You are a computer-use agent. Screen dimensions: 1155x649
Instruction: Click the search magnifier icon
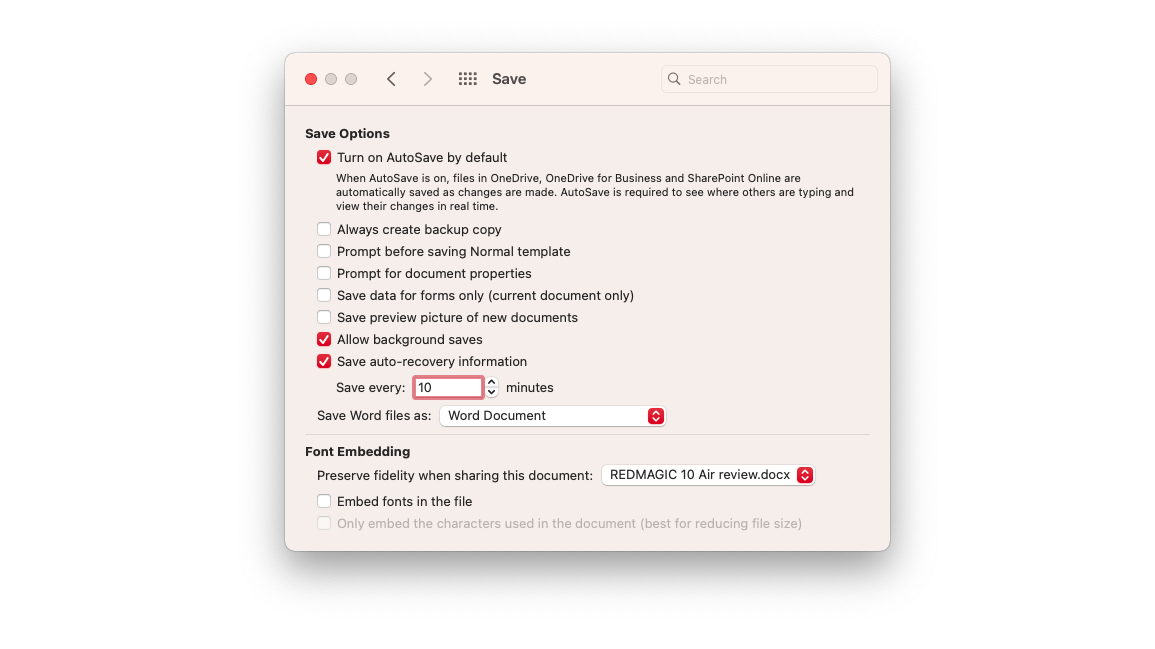[674, 79]
